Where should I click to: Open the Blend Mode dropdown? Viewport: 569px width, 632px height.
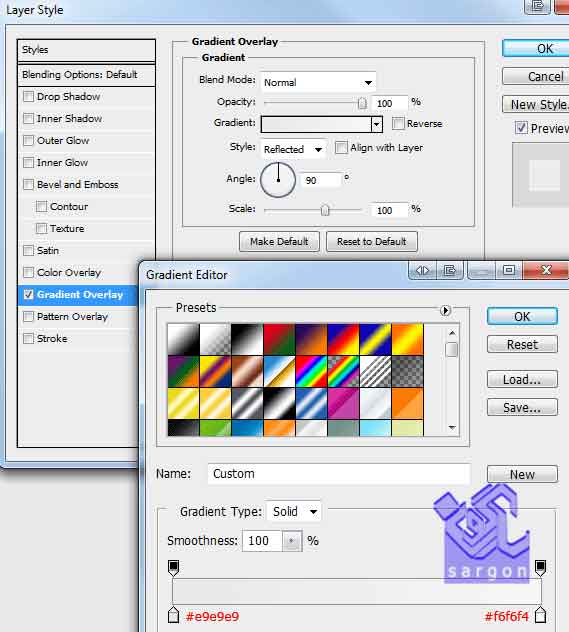pyautogui.click(x=318, y=82)
